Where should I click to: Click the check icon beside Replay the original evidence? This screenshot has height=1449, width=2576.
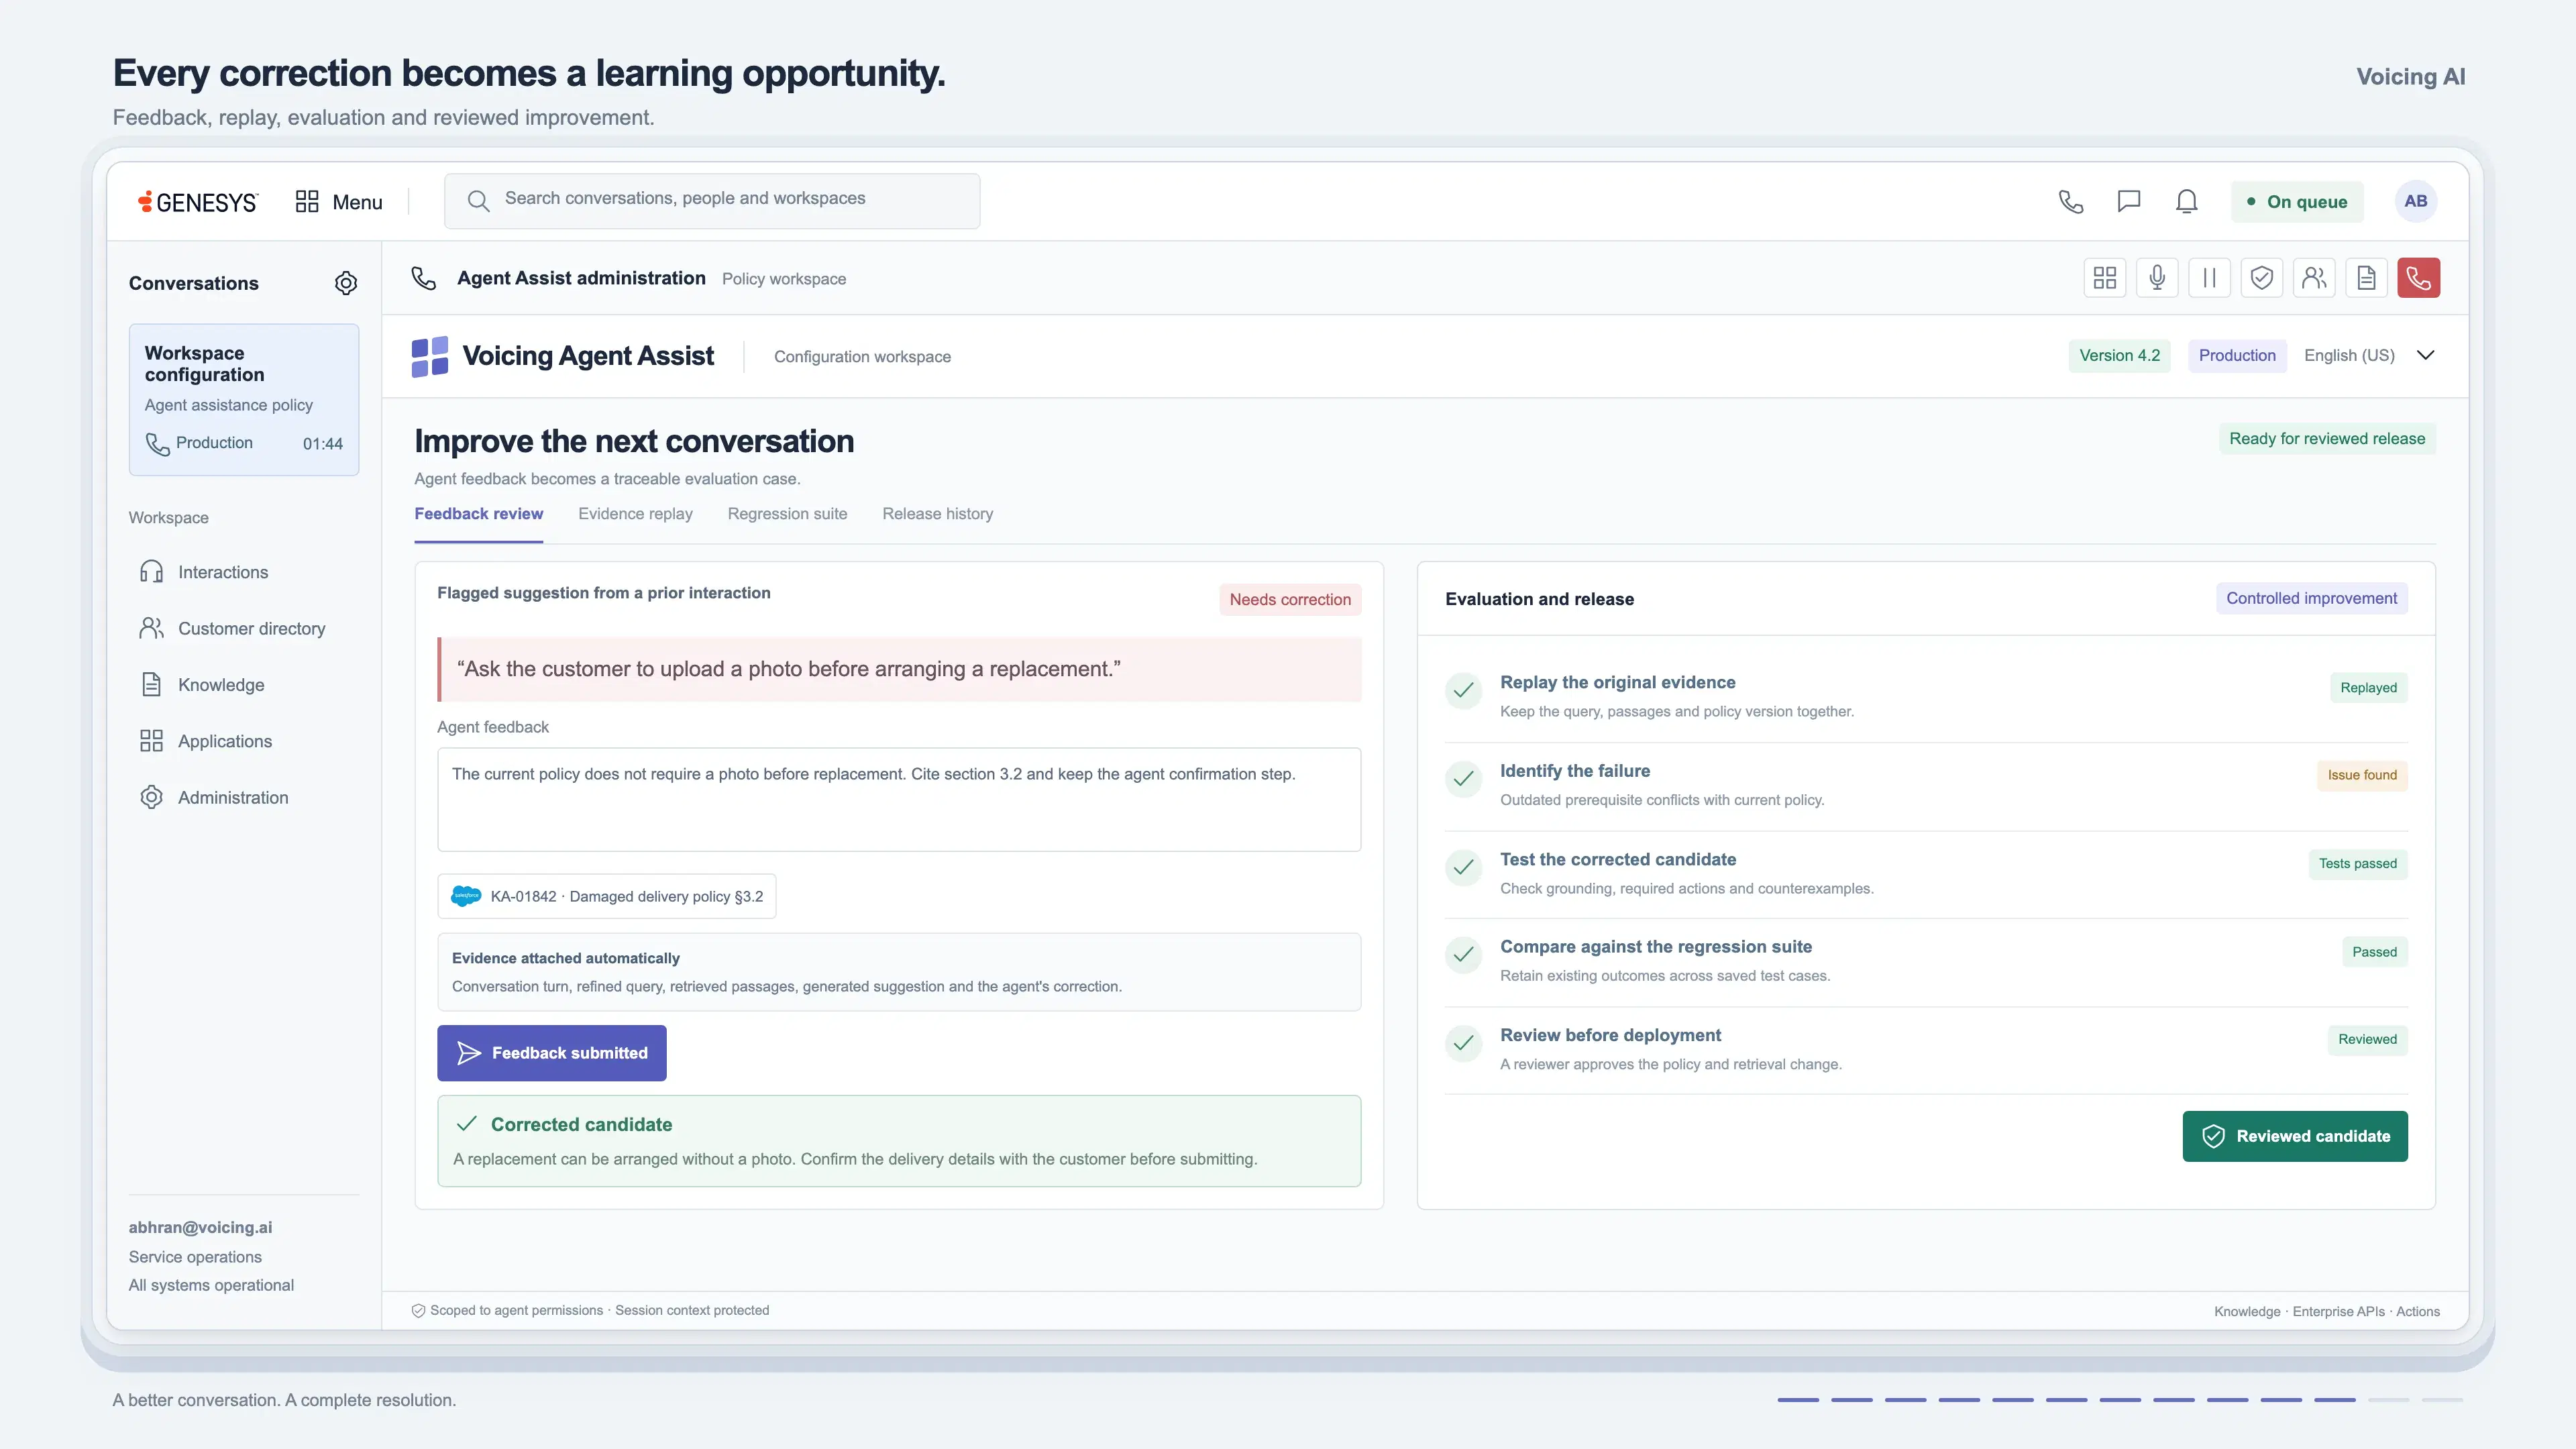[1463, 690]
